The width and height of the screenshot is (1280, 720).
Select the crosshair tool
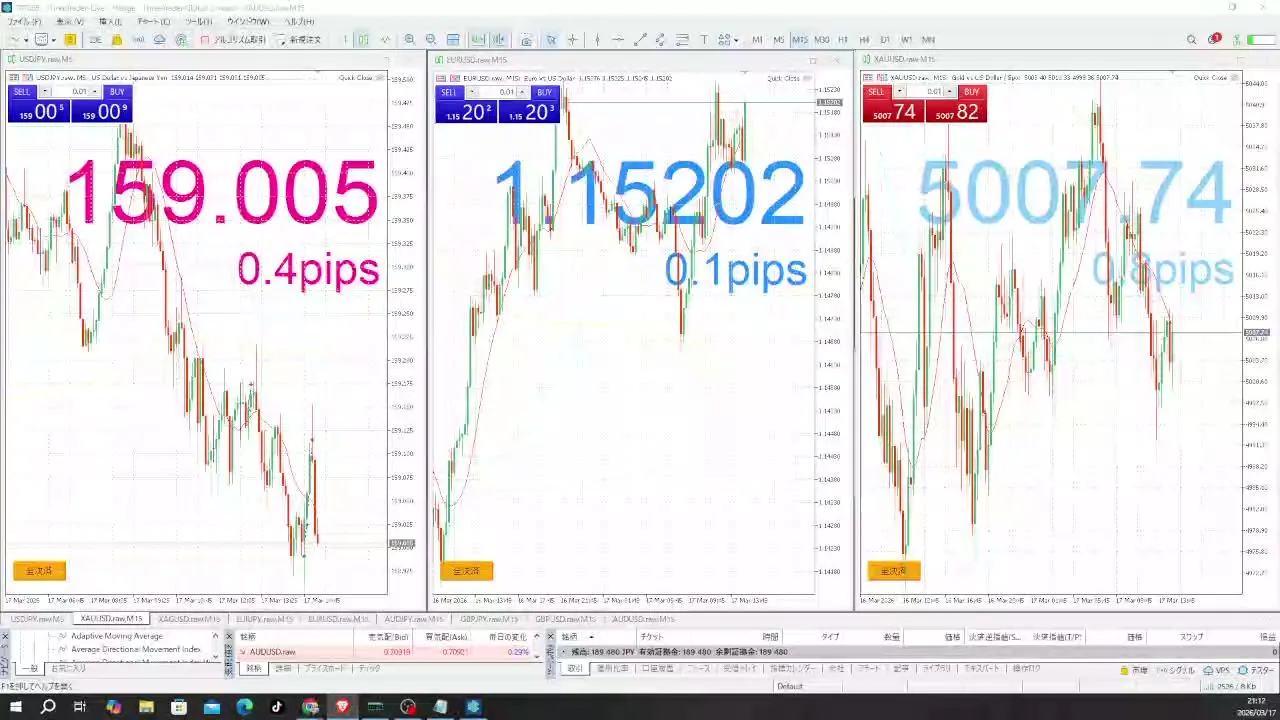572,40
